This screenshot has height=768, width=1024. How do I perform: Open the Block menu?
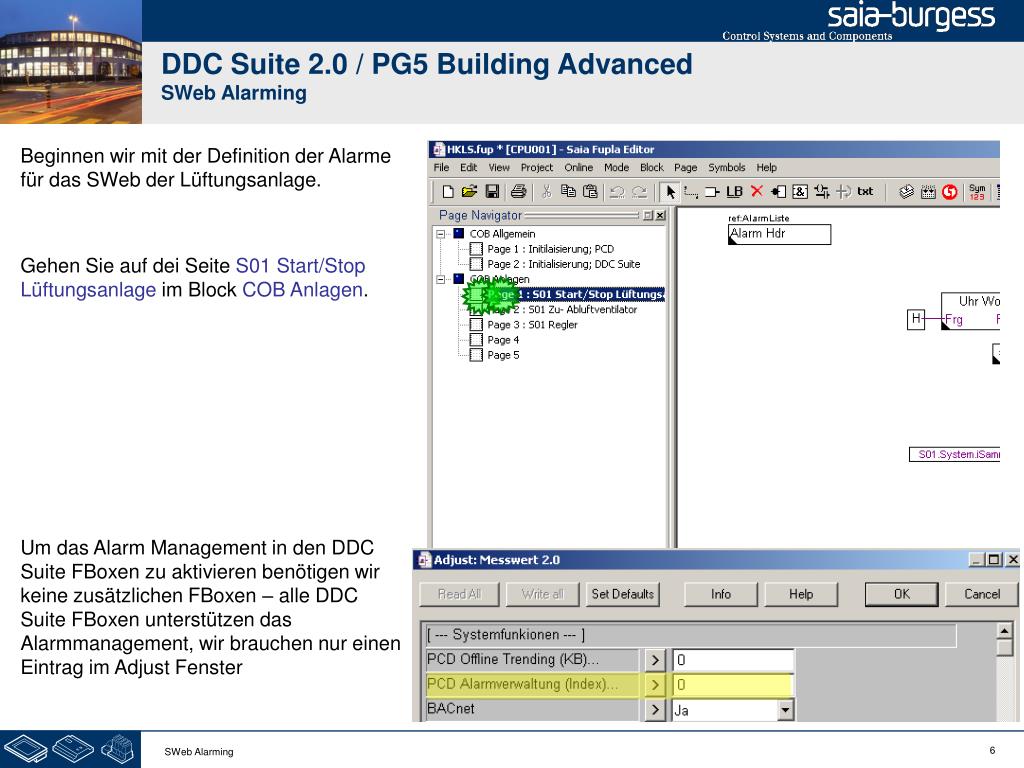(x=652, y=168)
